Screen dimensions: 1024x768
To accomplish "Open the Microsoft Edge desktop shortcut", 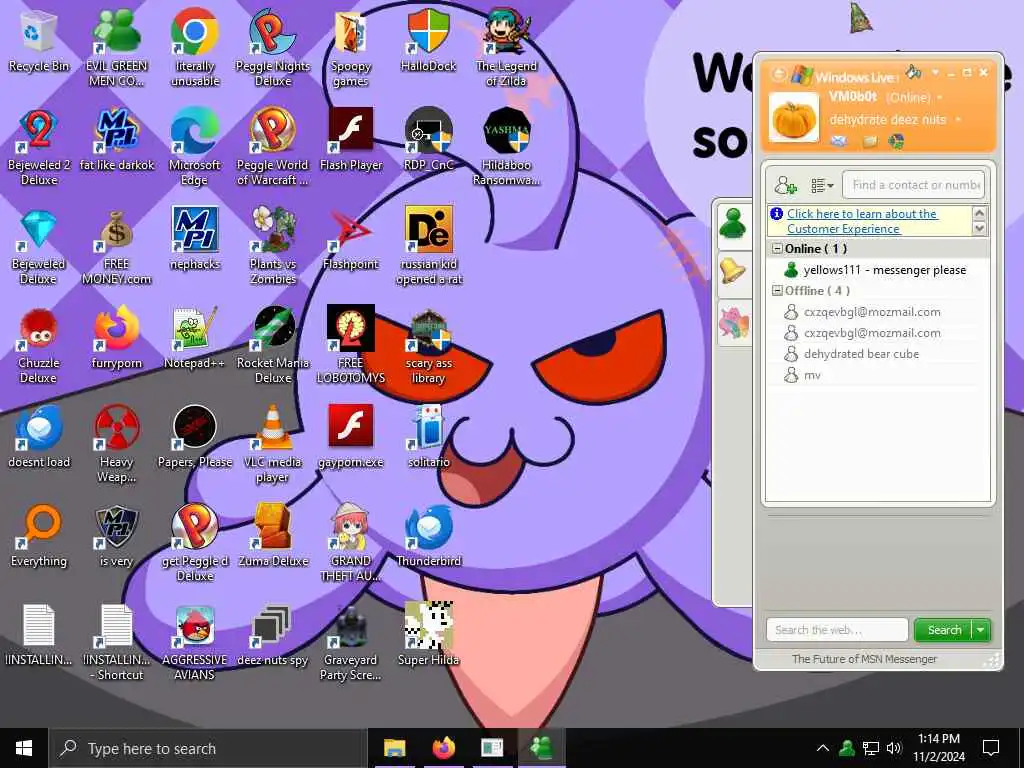I will (195, 147).
